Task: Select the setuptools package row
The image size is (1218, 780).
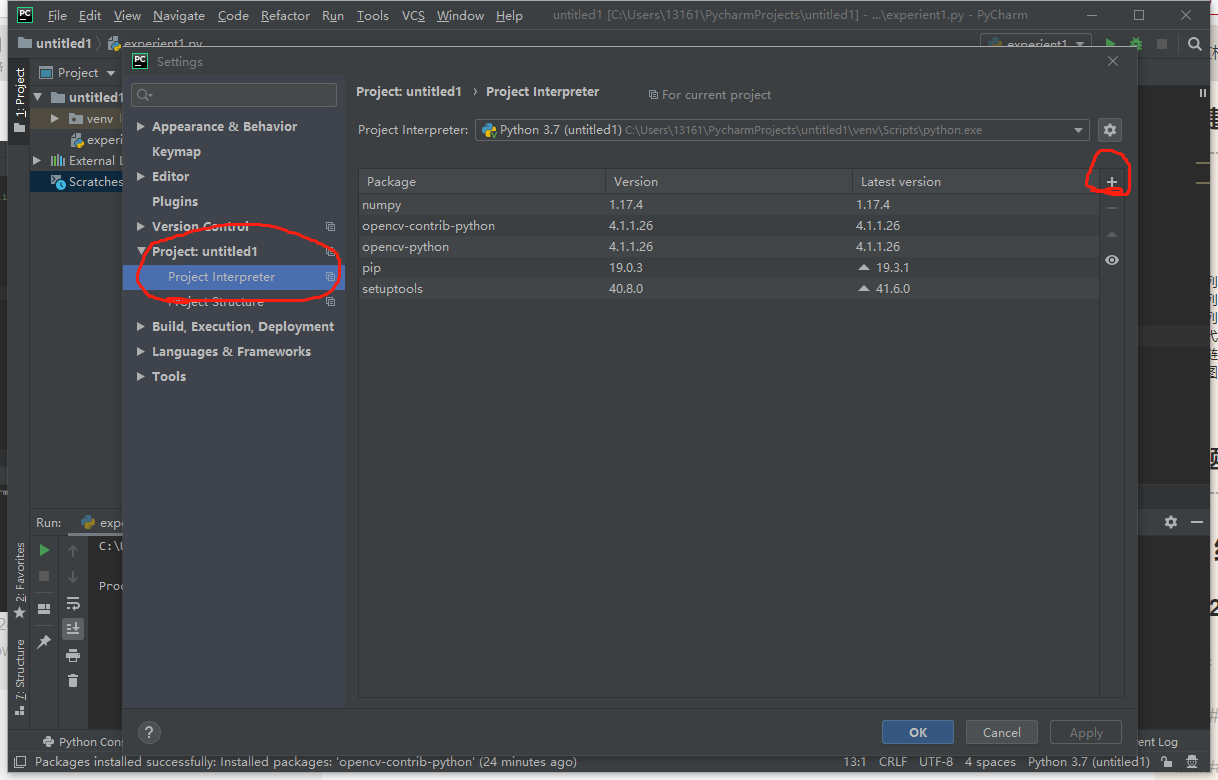Action: pyautogui.click(x=728, y=288)
